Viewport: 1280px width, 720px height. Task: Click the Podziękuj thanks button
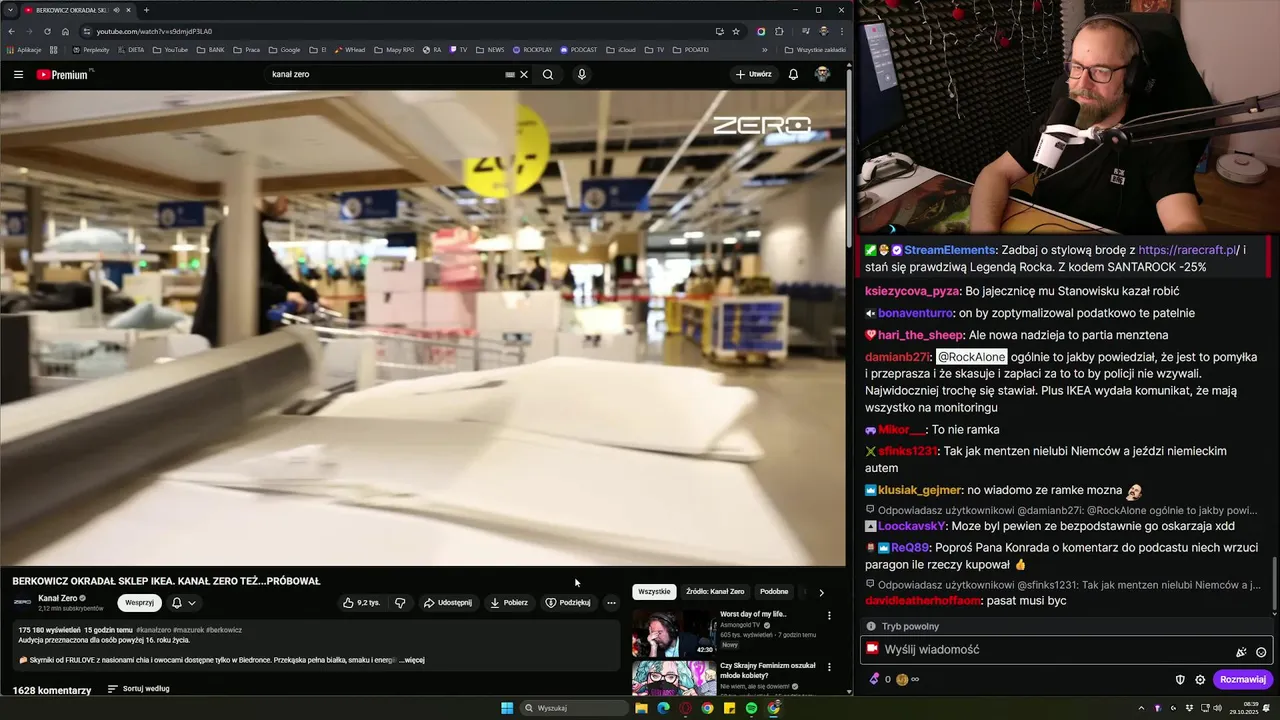[568, 603]
